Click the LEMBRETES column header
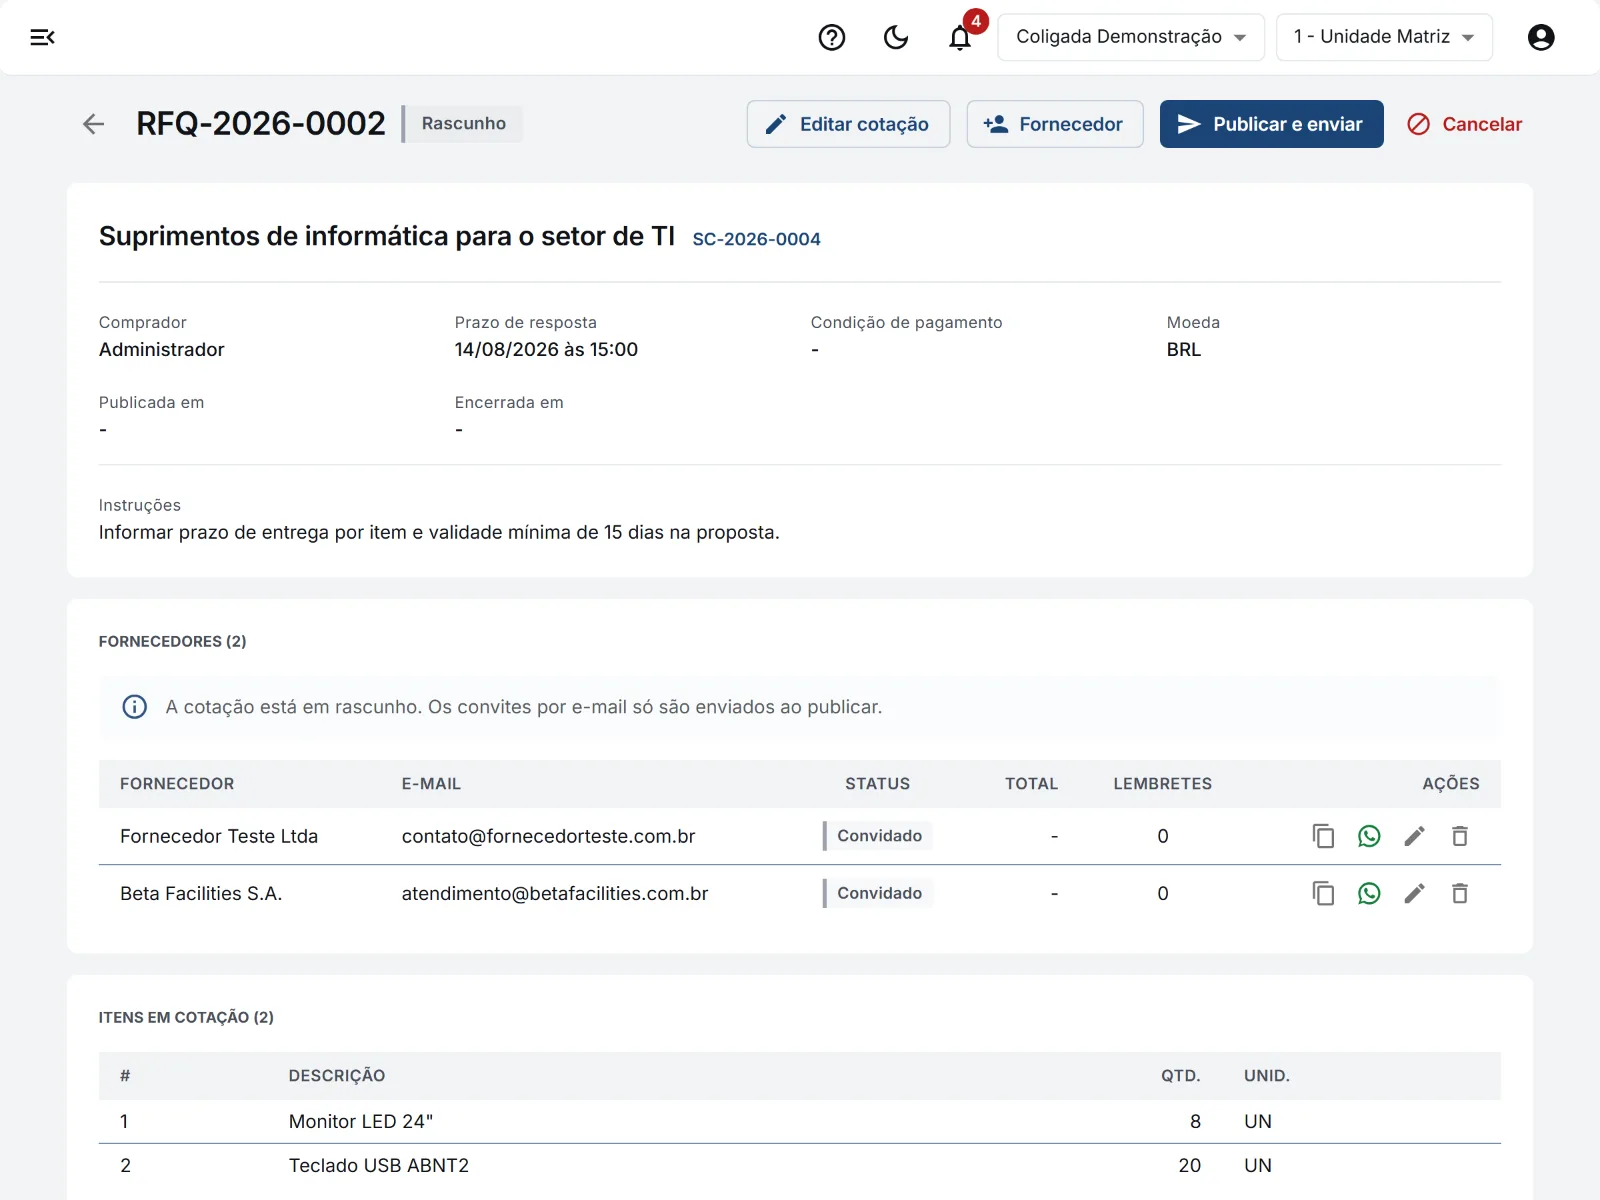The width and height of the screenshot is (1600, 1200). [x=1162, y=784]
